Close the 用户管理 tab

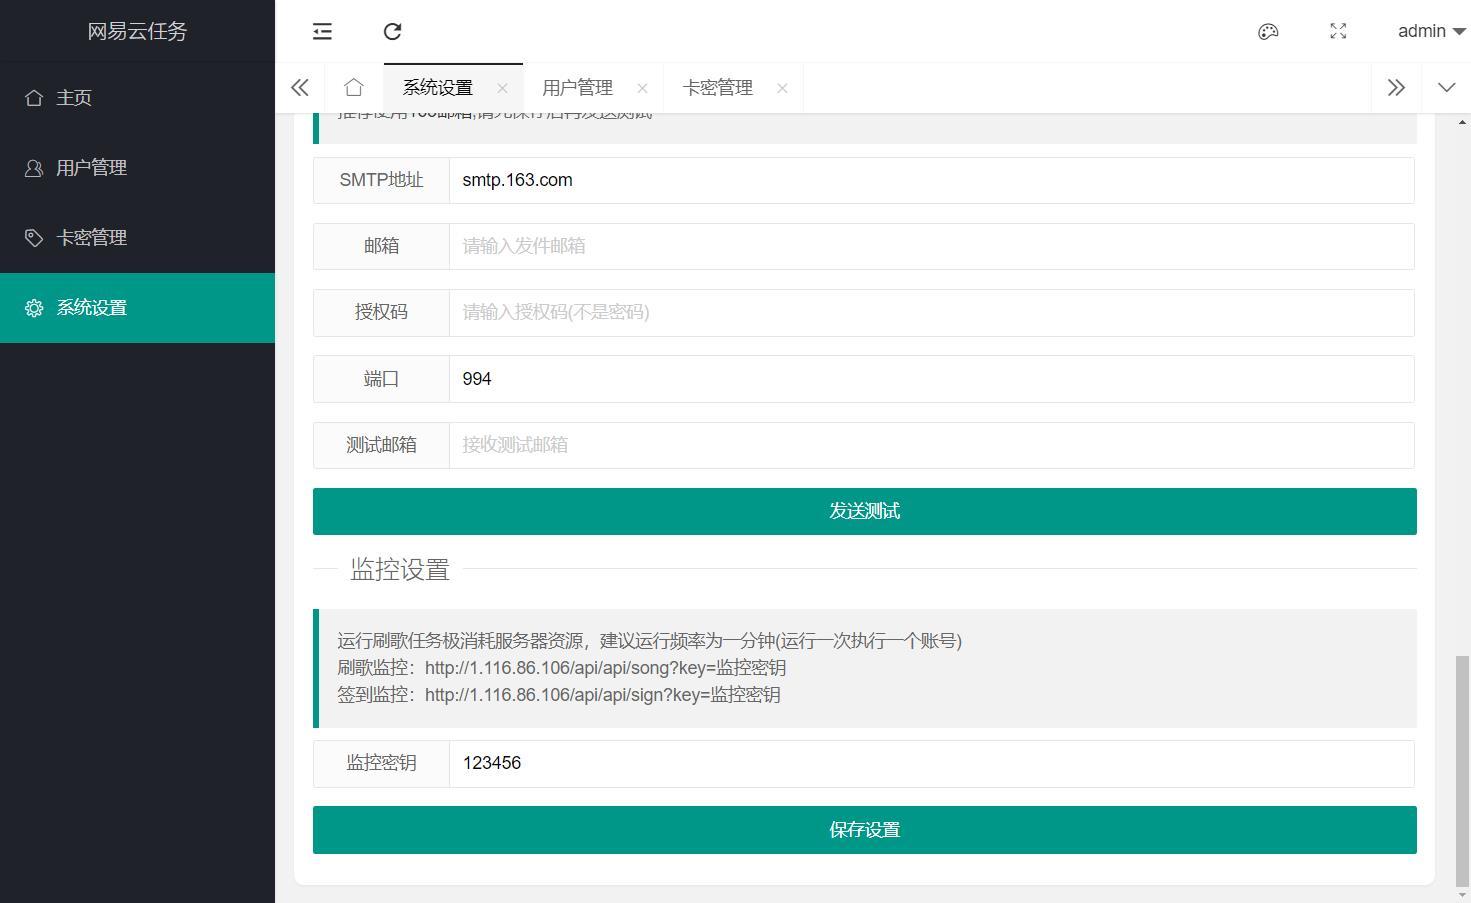click(642, 88)
